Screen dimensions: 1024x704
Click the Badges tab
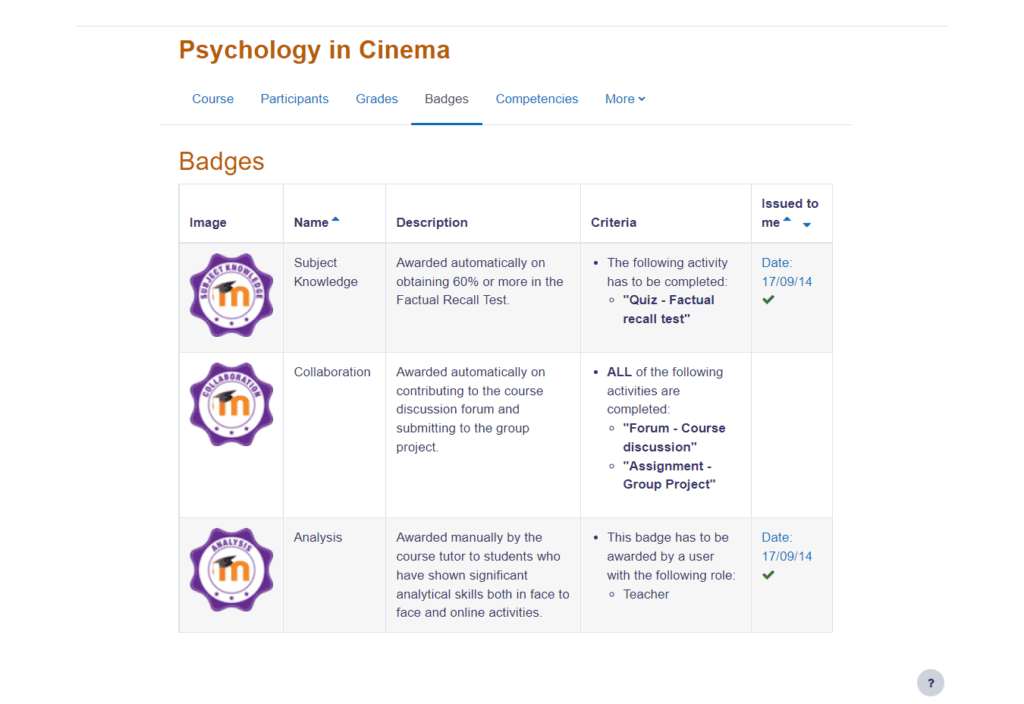pos(446,99)
